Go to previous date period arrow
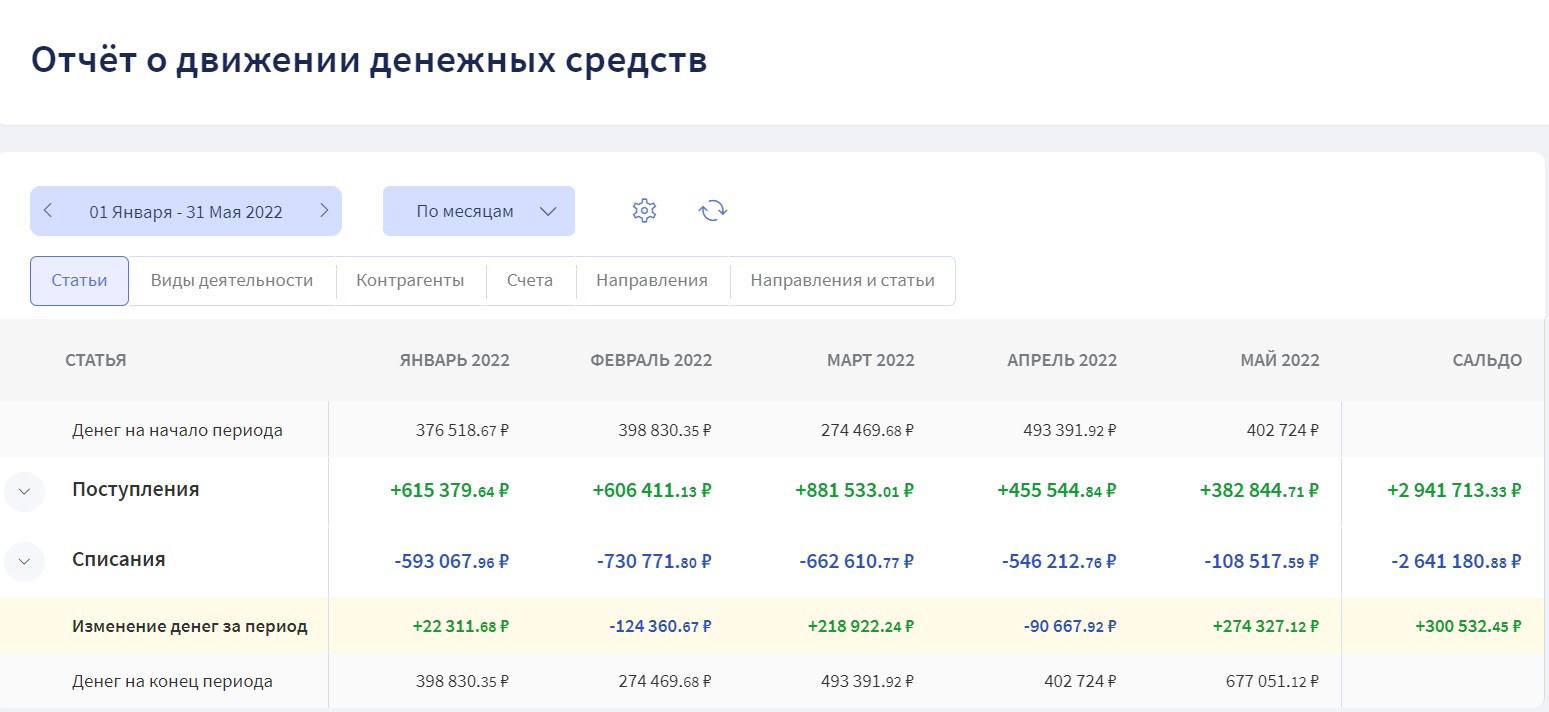Image resolution: width=1549 pixels, height=712 pixels. (48, 211)
